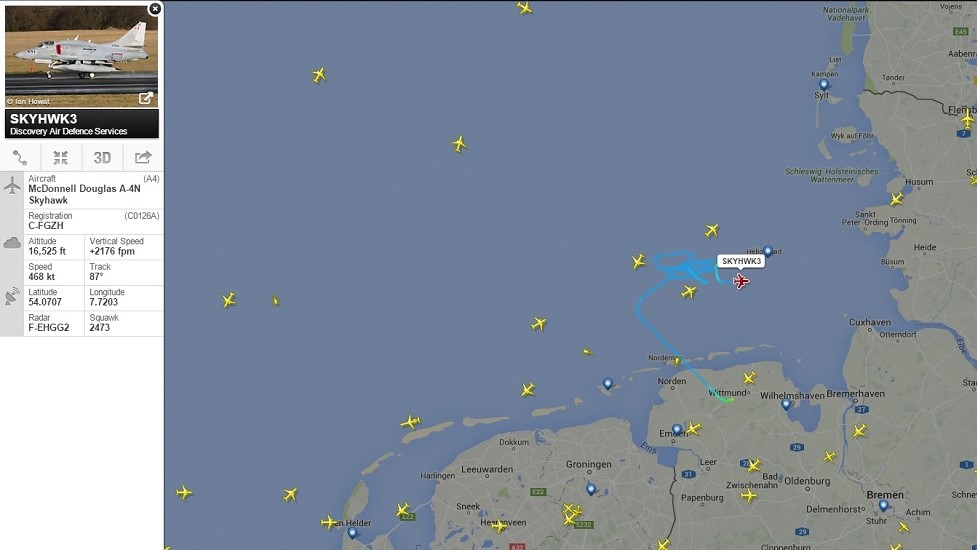Select the airport pin near Emden
The image size is (977, 550).
[677, 430]
